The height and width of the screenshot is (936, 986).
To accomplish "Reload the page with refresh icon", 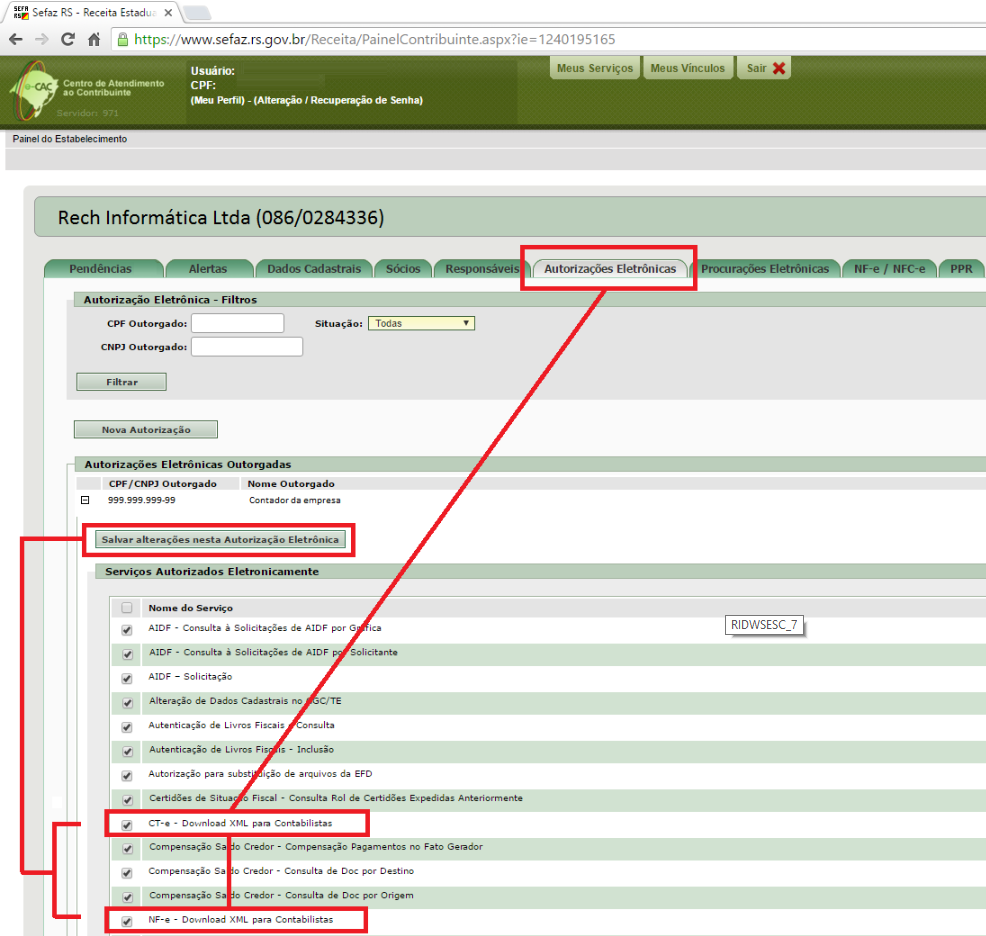I will [68, 40].
